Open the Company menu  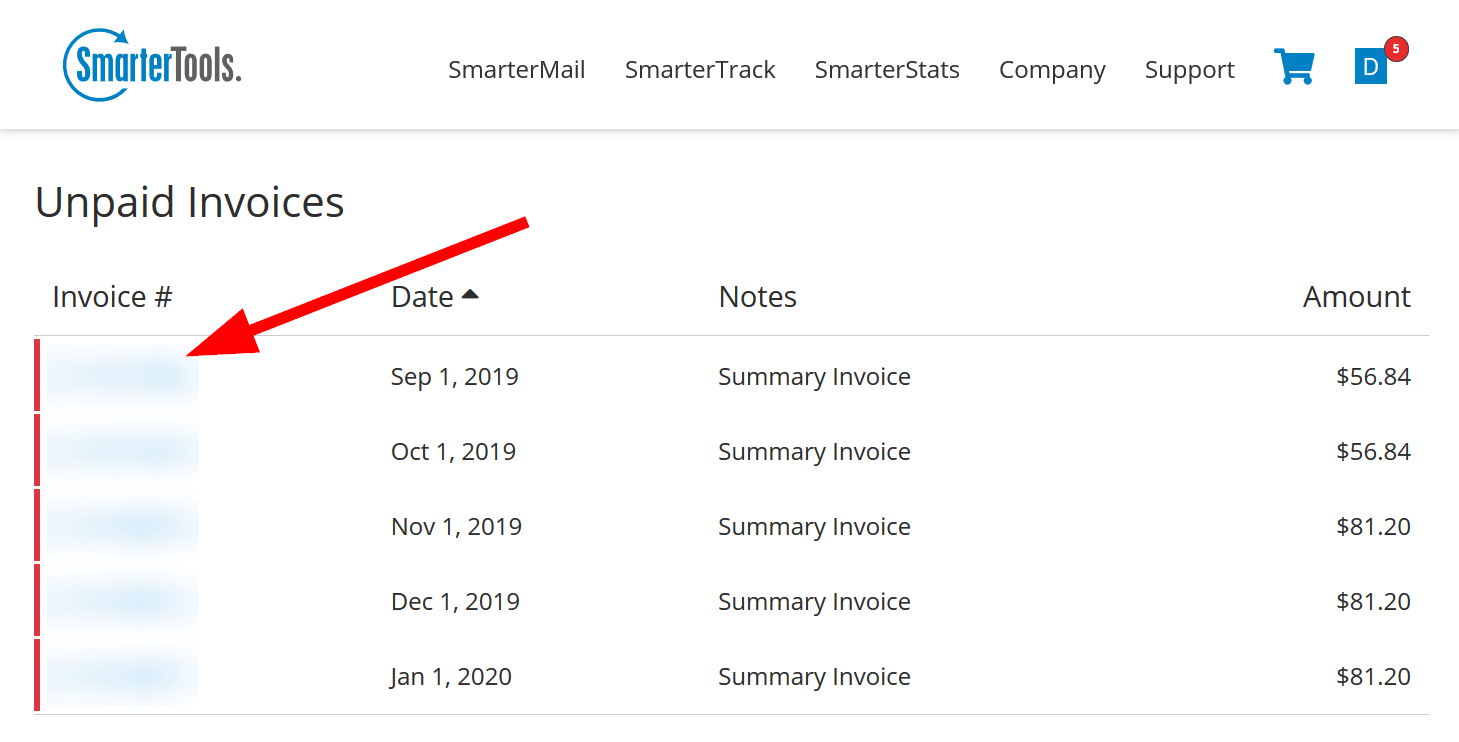coord(1052,70)
